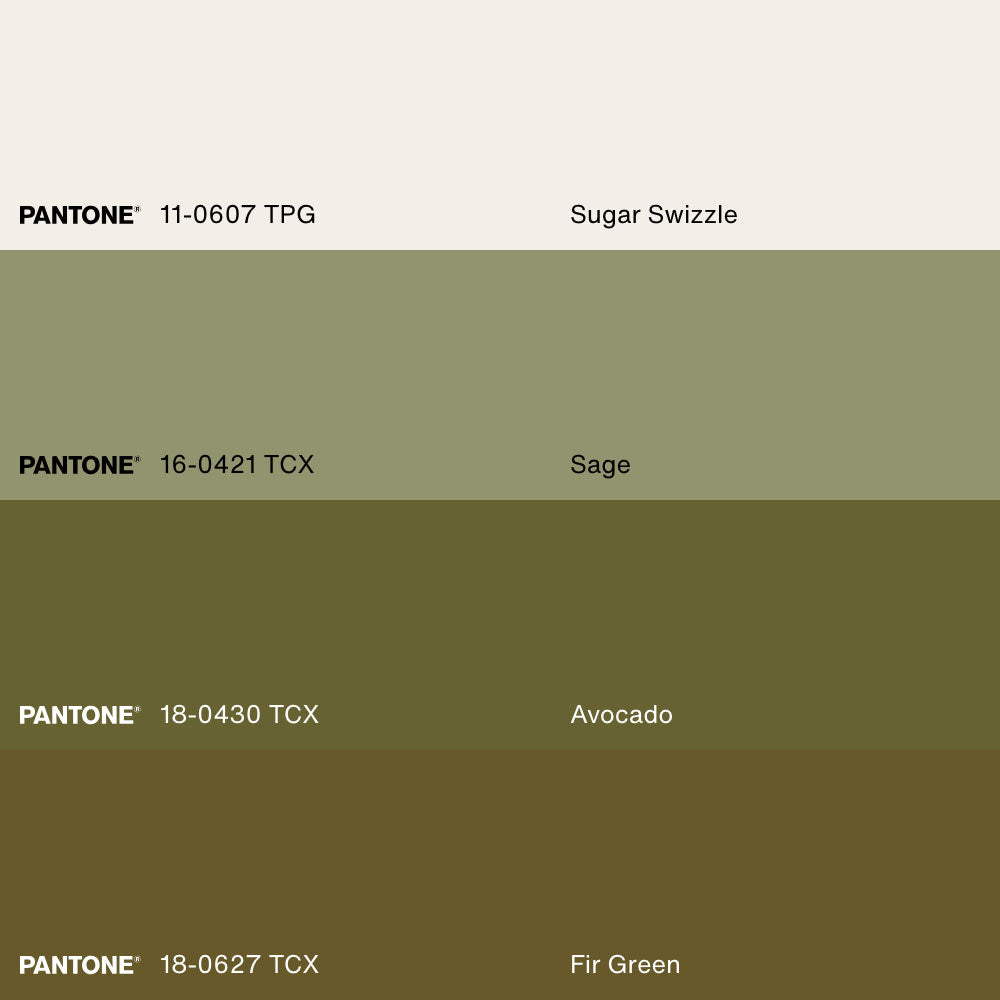Select the 18-0430 TCX color code

coord(239,715)
